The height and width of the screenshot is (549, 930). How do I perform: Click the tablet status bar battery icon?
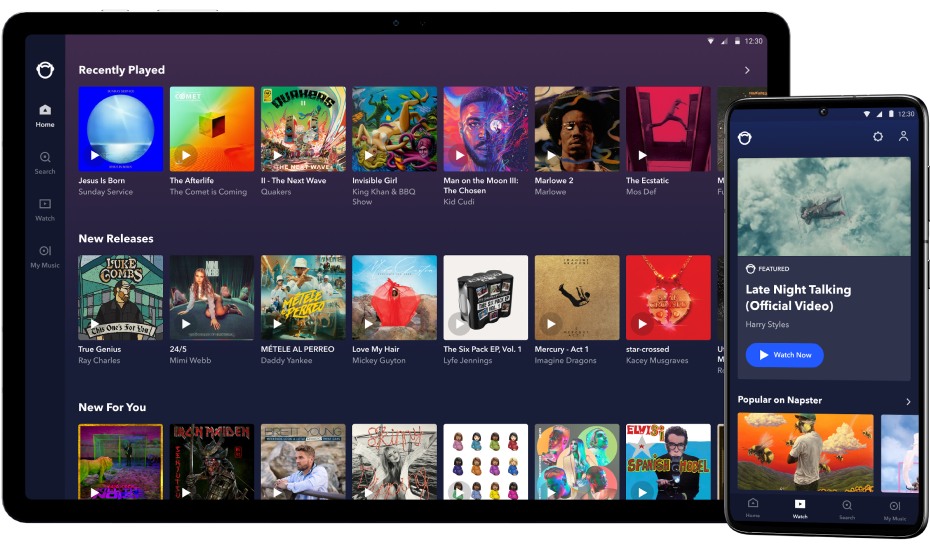tap(737, 41)
